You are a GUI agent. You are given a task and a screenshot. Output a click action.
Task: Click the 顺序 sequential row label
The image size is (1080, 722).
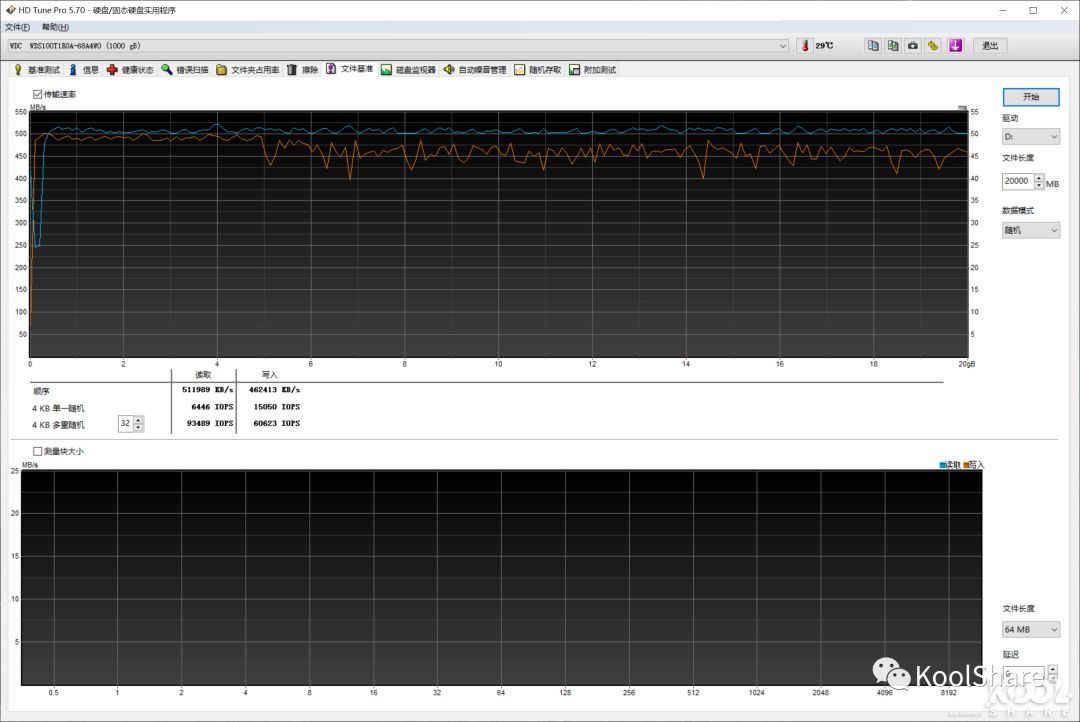click(x=41, y=391)
